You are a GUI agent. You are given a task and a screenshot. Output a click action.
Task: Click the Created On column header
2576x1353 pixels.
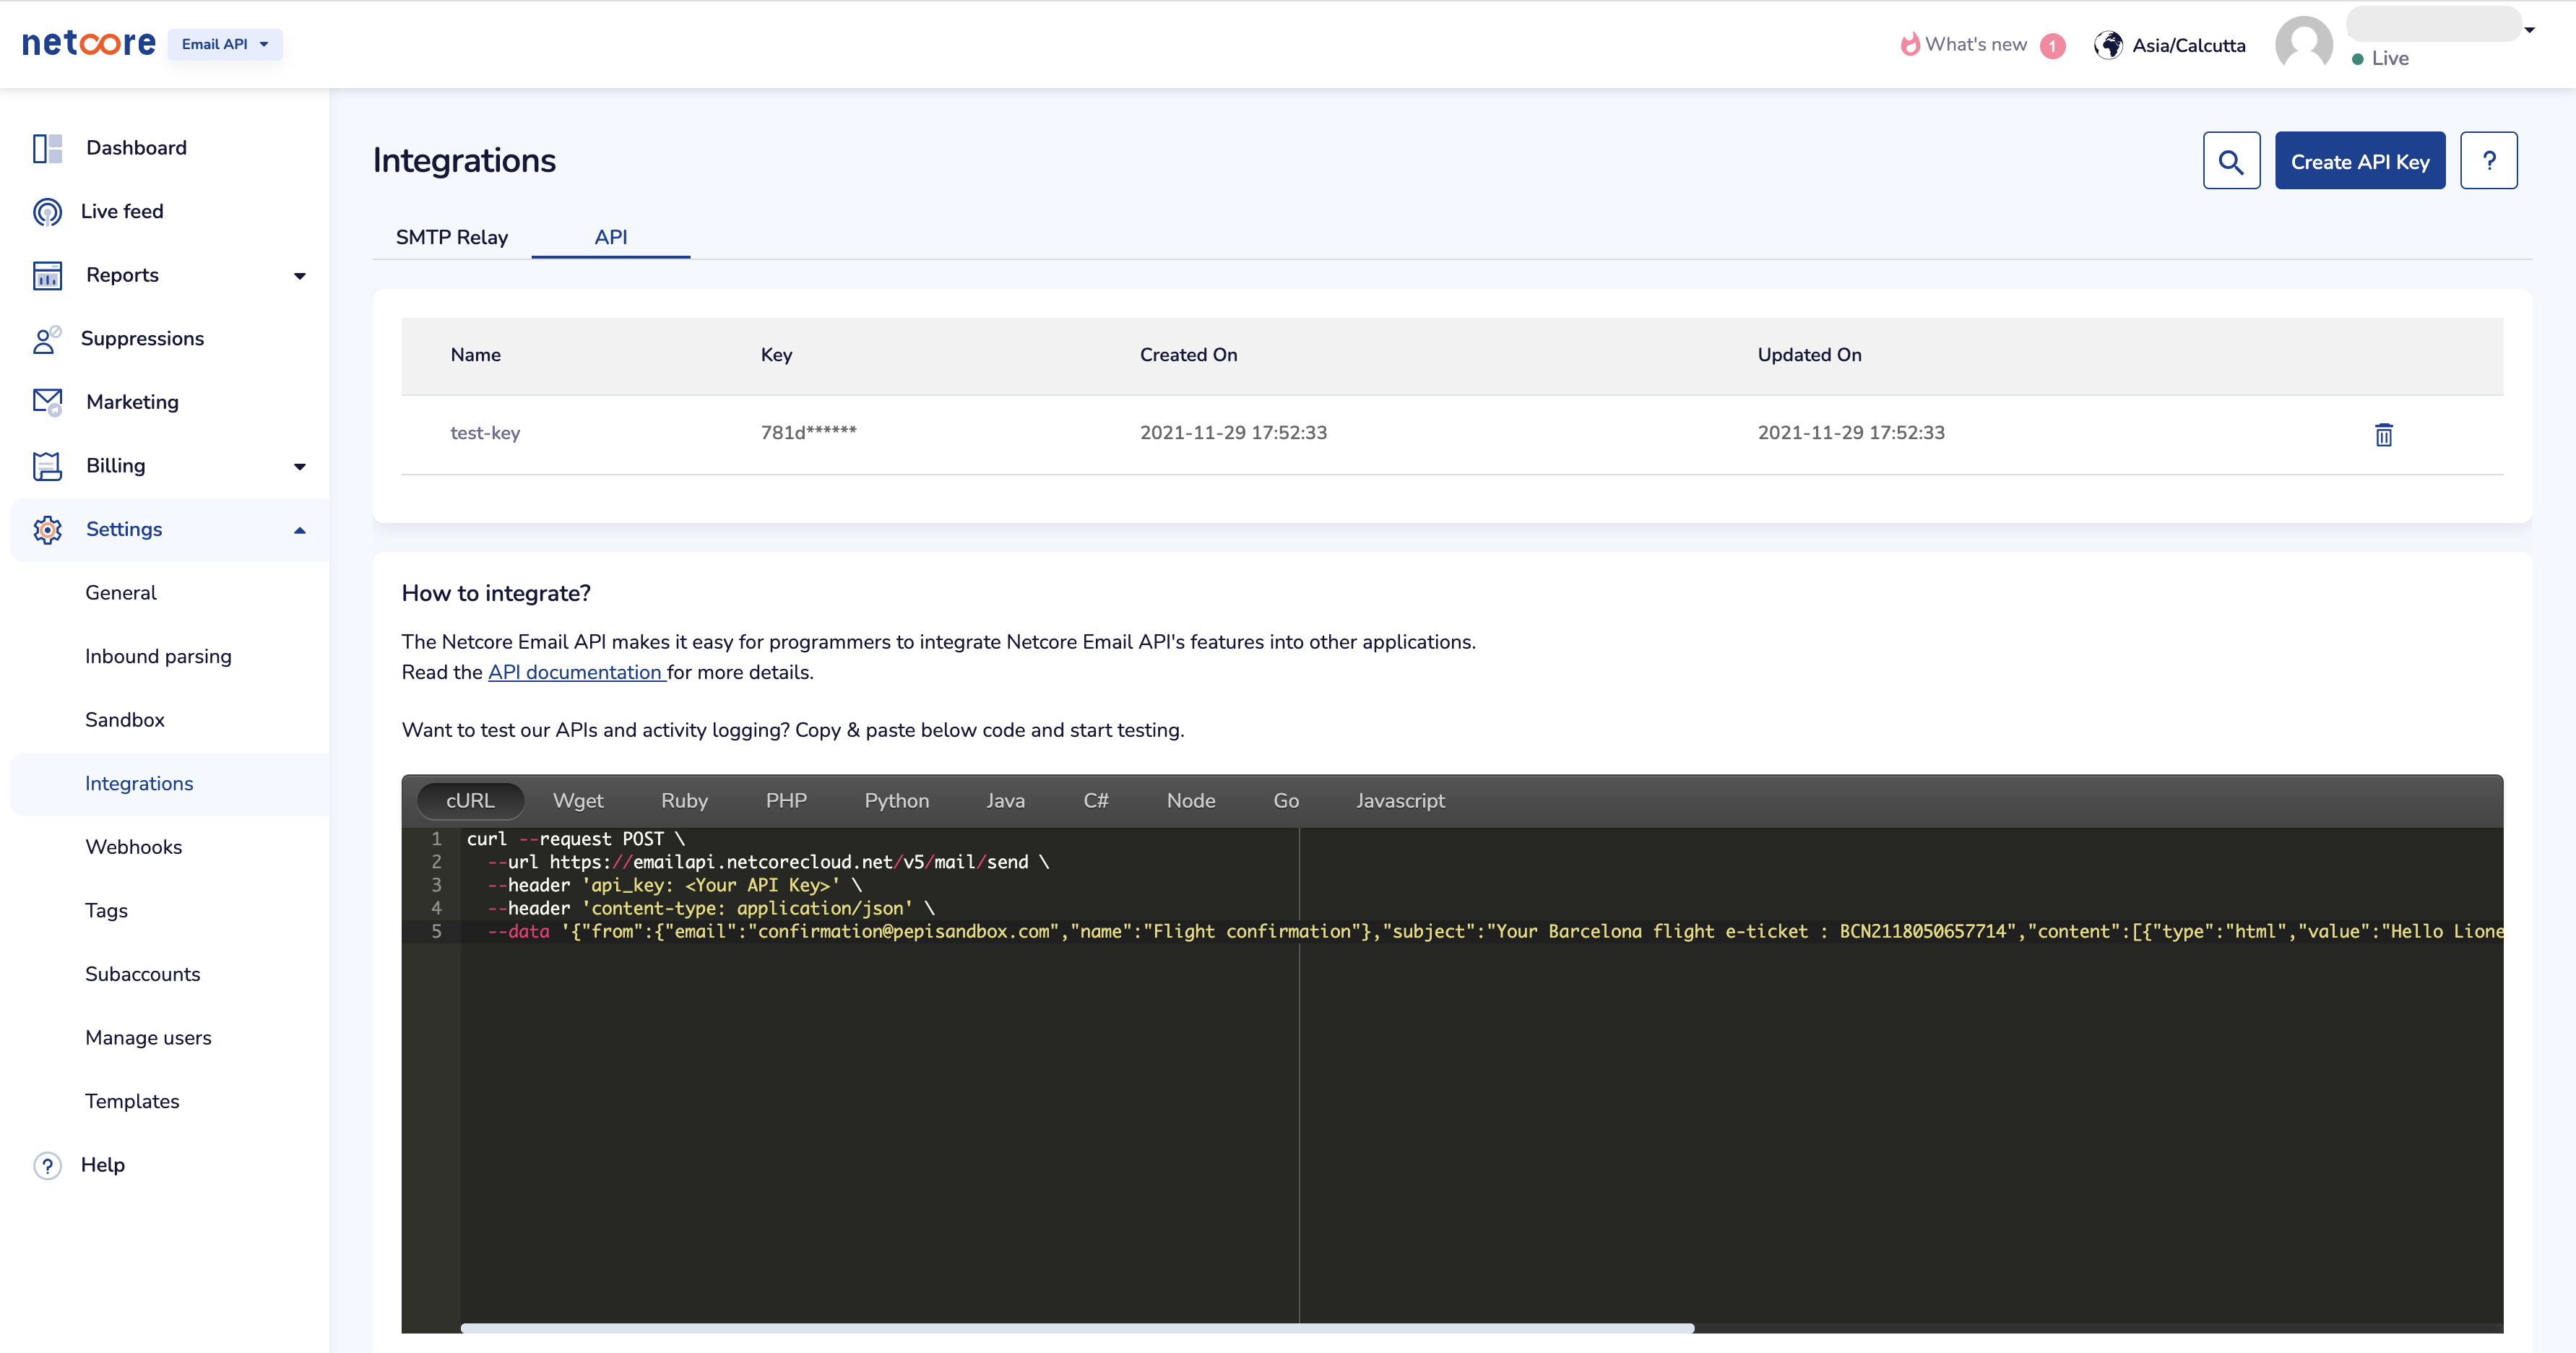(x=1188, y=355)
